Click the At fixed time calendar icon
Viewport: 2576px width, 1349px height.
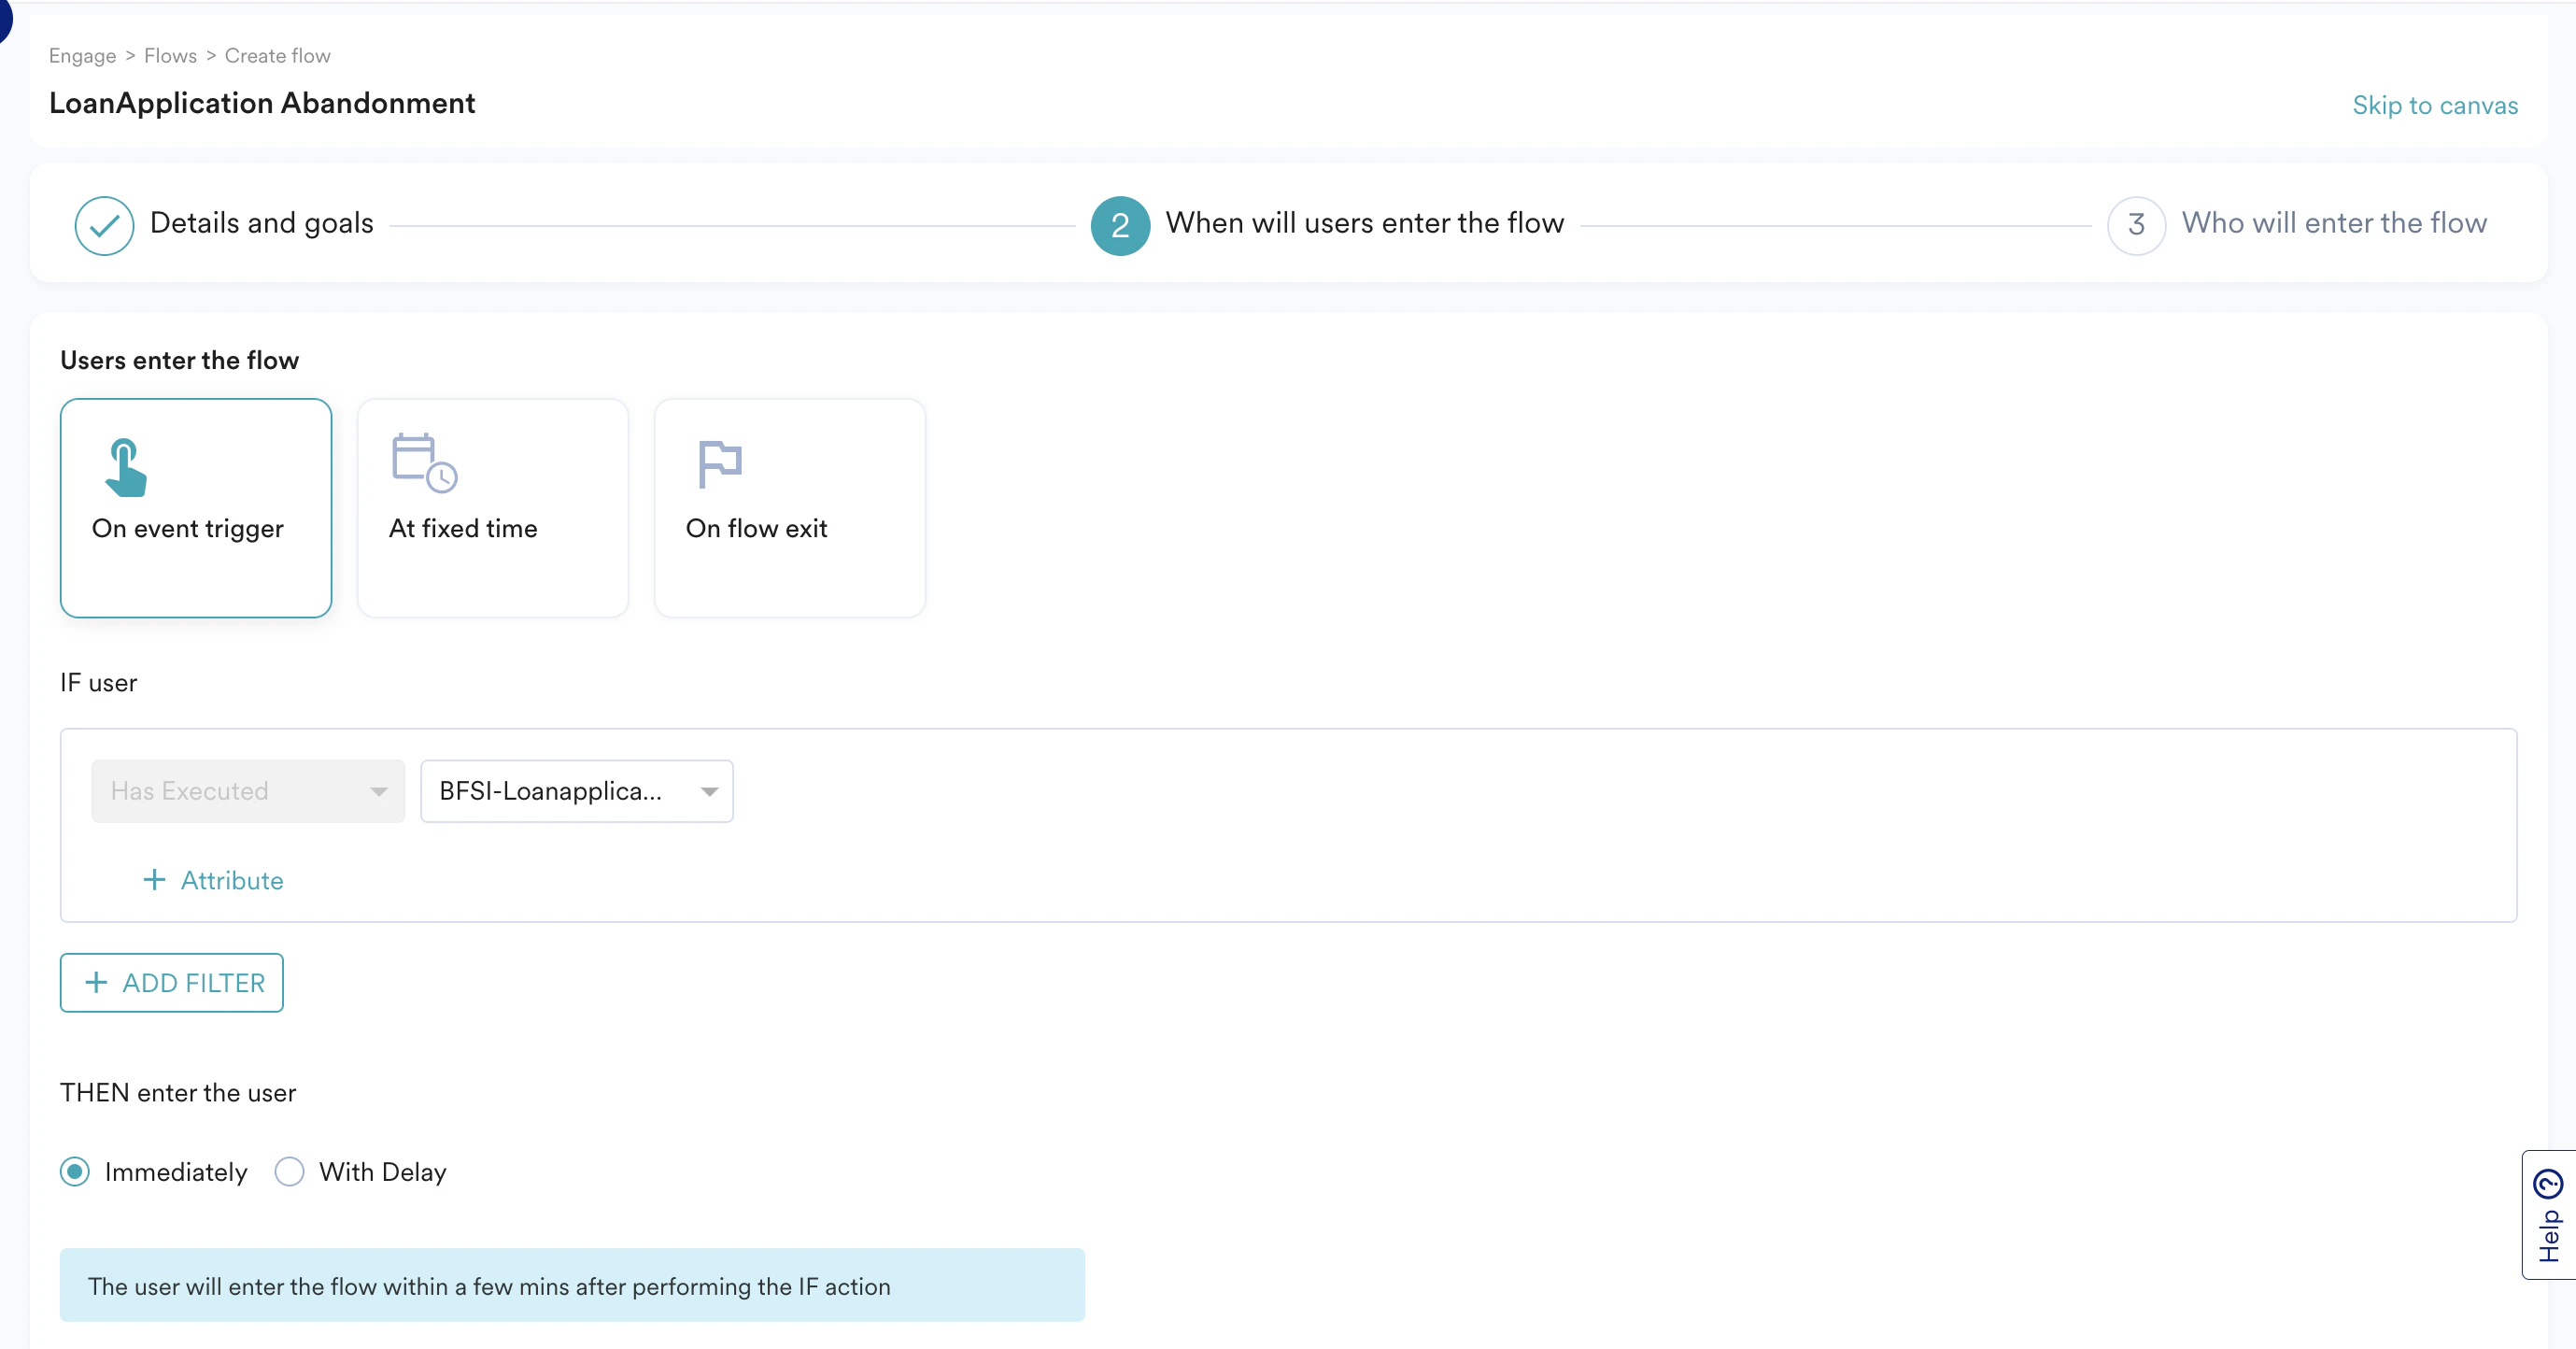point(424,463)
